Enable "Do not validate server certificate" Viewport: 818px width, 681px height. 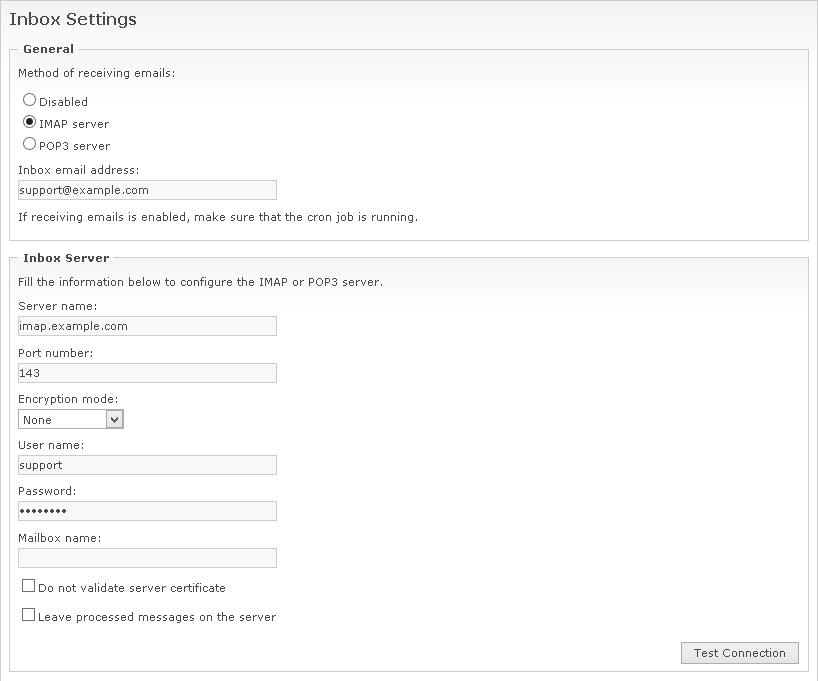pos(28,585)
